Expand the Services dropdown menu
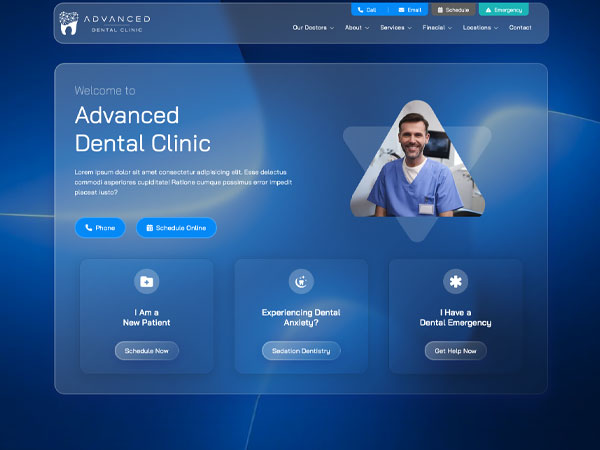 [x=395, y=28]
